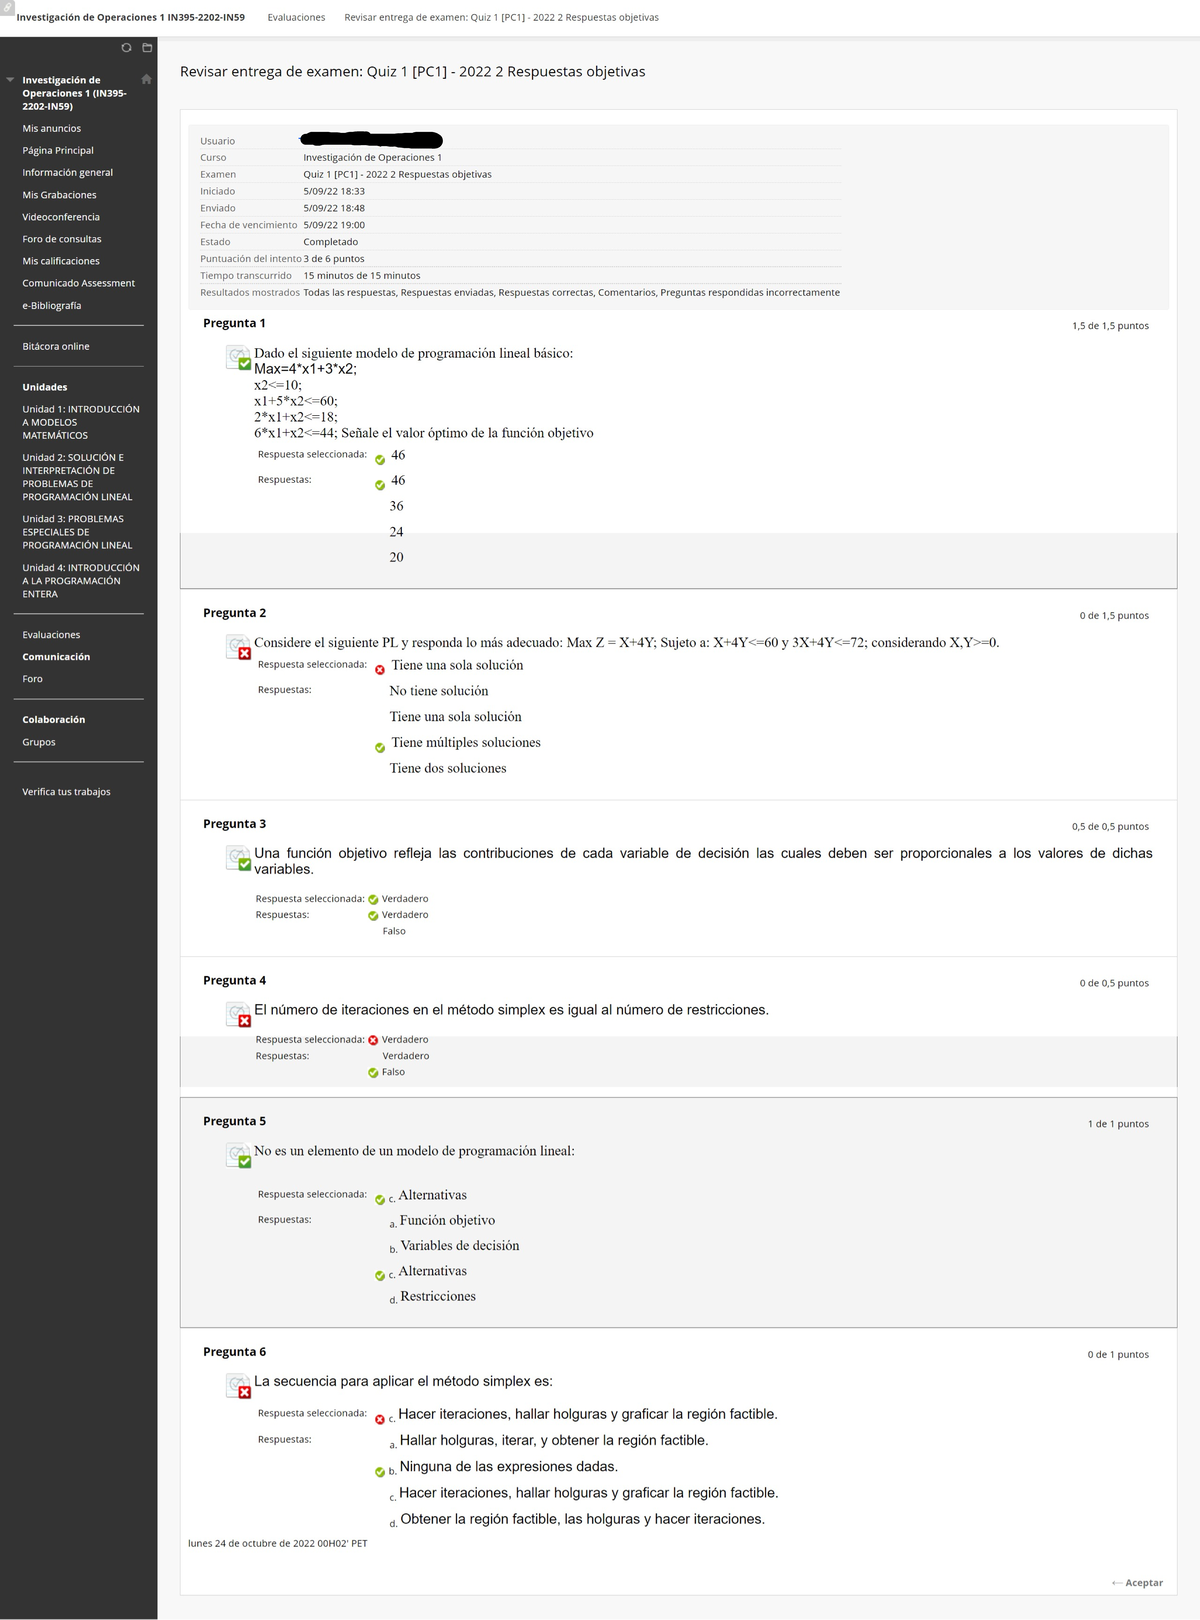
Task: Click the Pregunta 5 correct status icon
Action: pyautogui.click(x=238, y=1156)
